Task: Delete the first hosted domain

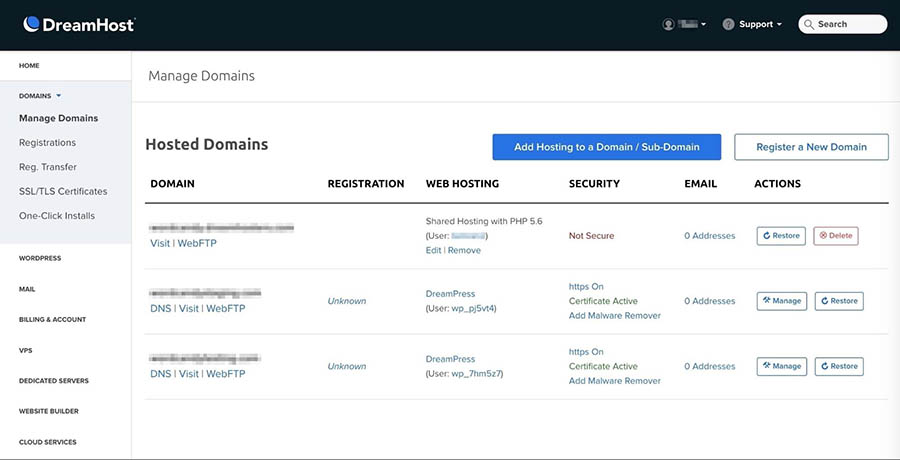Action: tap(836, 236)
